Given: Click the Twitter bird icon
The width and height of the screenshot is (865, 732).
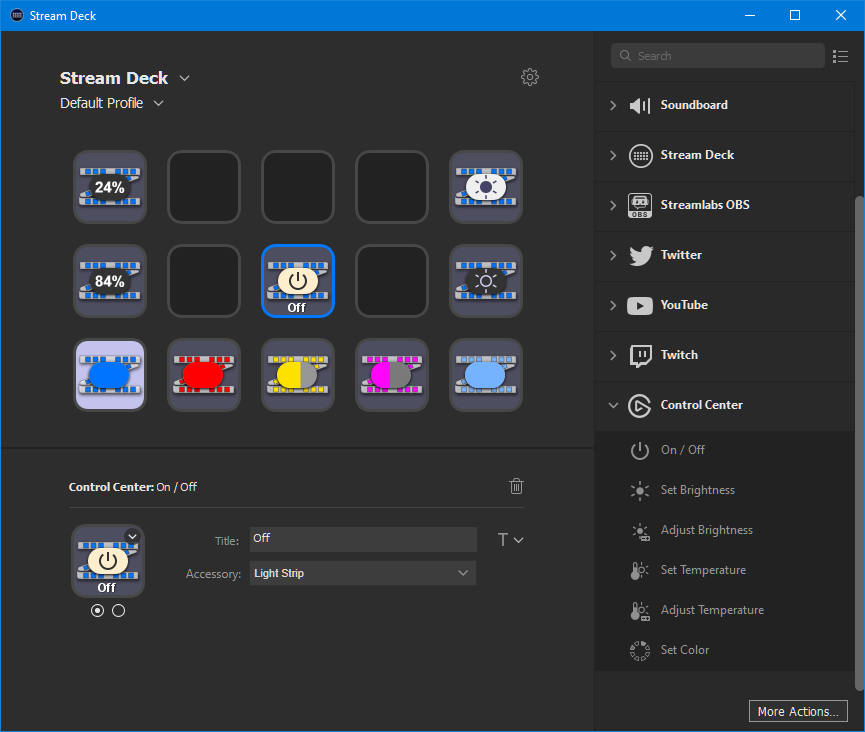Looking at the screenshot, I should click(x=640, y=255).
